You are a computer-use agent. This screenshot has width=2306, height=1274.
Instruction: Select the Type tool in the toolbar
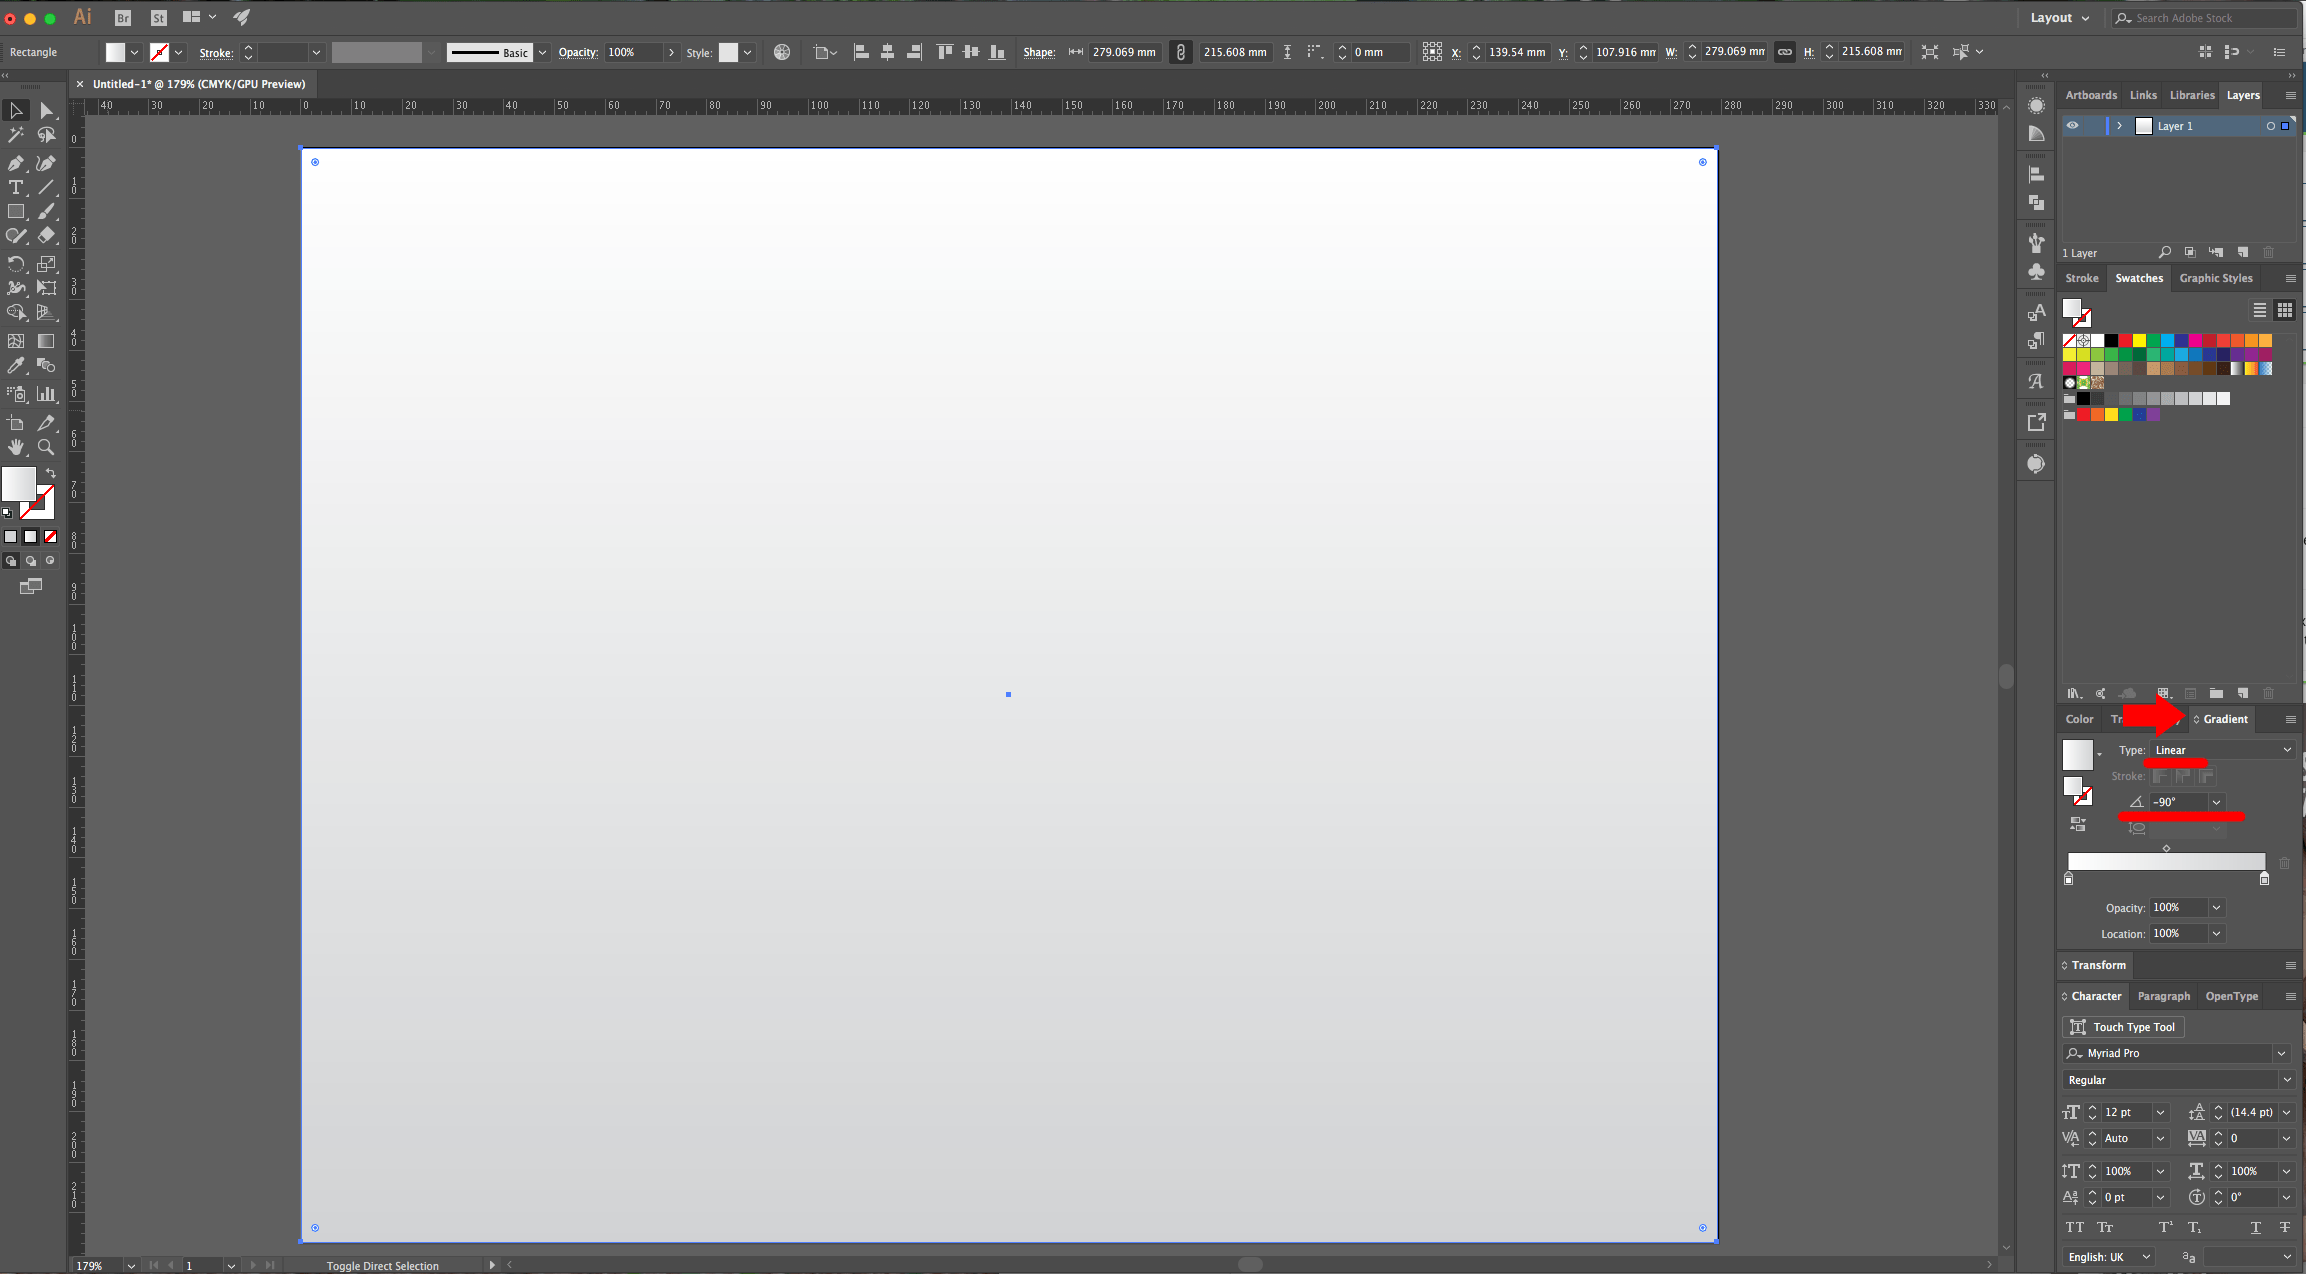[16, 187]
